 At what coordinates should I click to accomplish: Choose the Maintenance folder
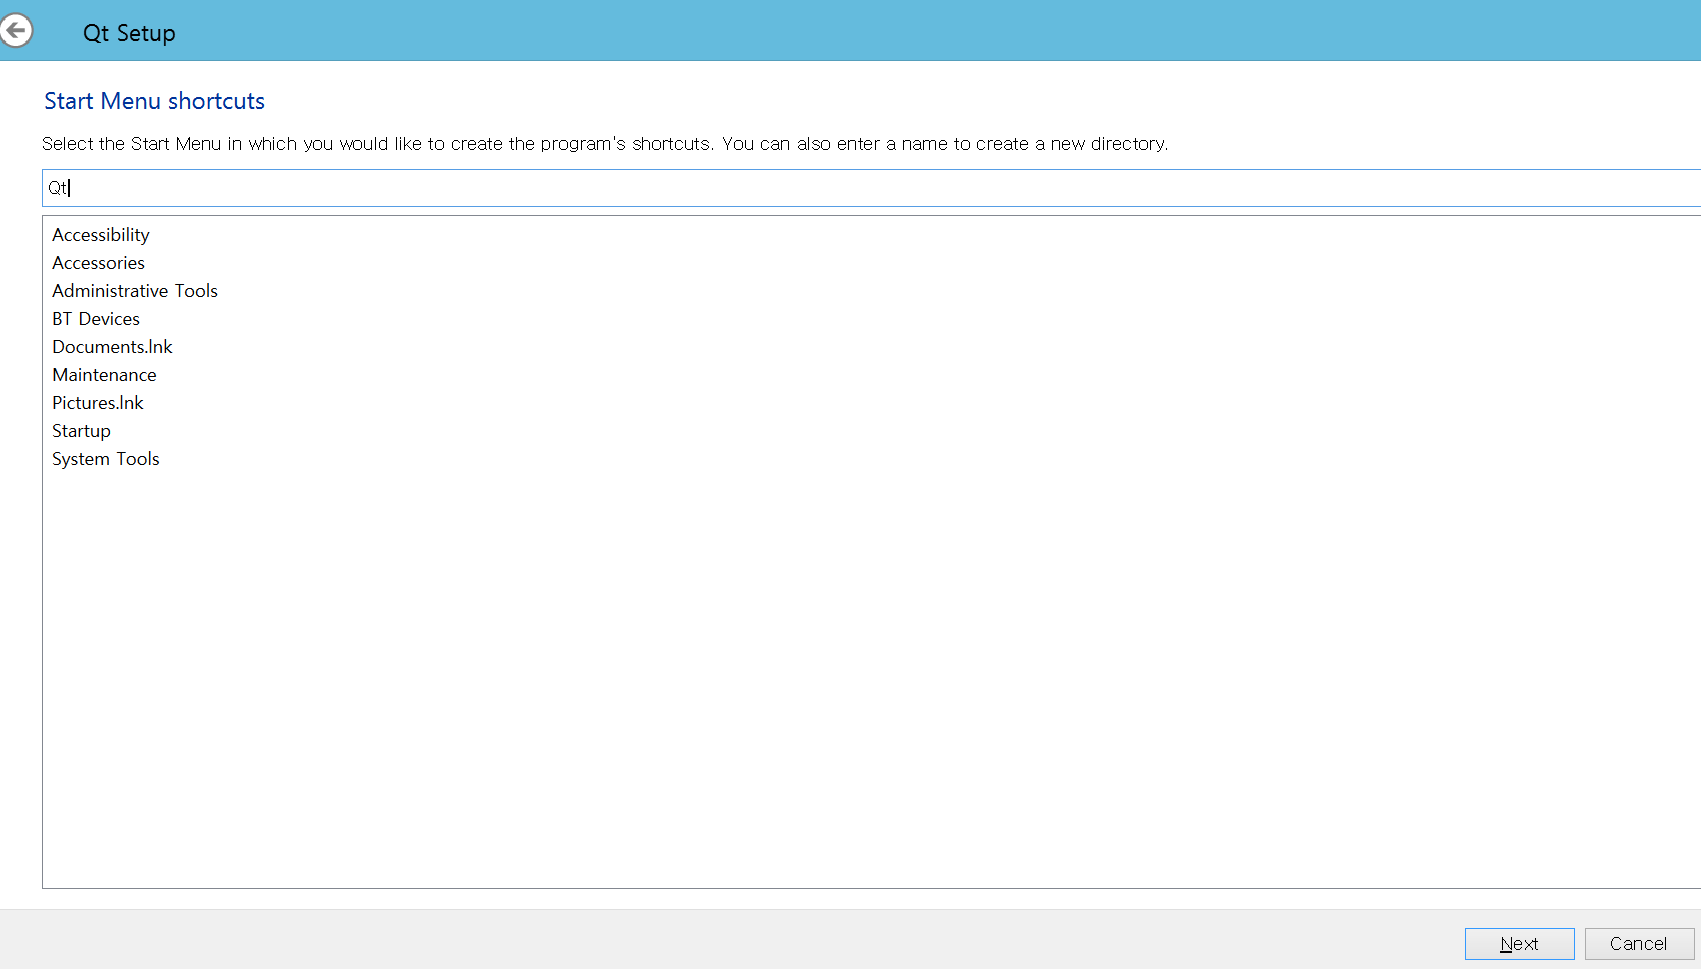[104, 375]
